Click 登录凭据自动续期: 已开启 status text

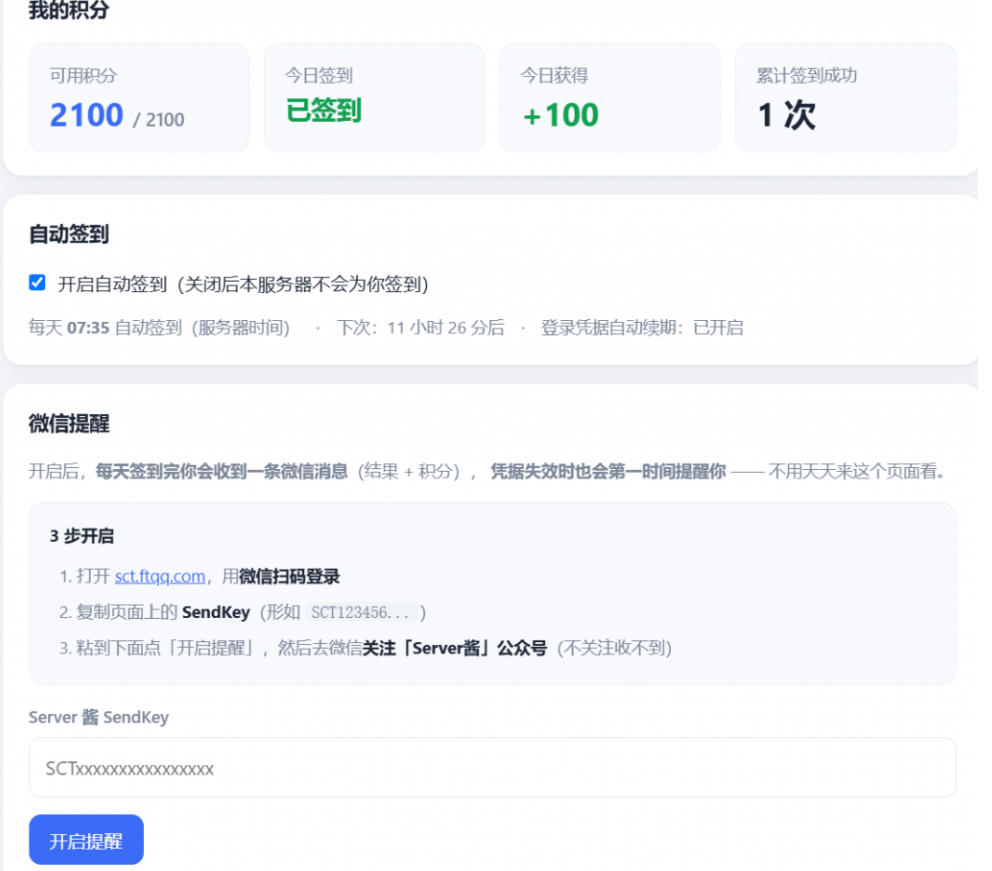point(642,328)
